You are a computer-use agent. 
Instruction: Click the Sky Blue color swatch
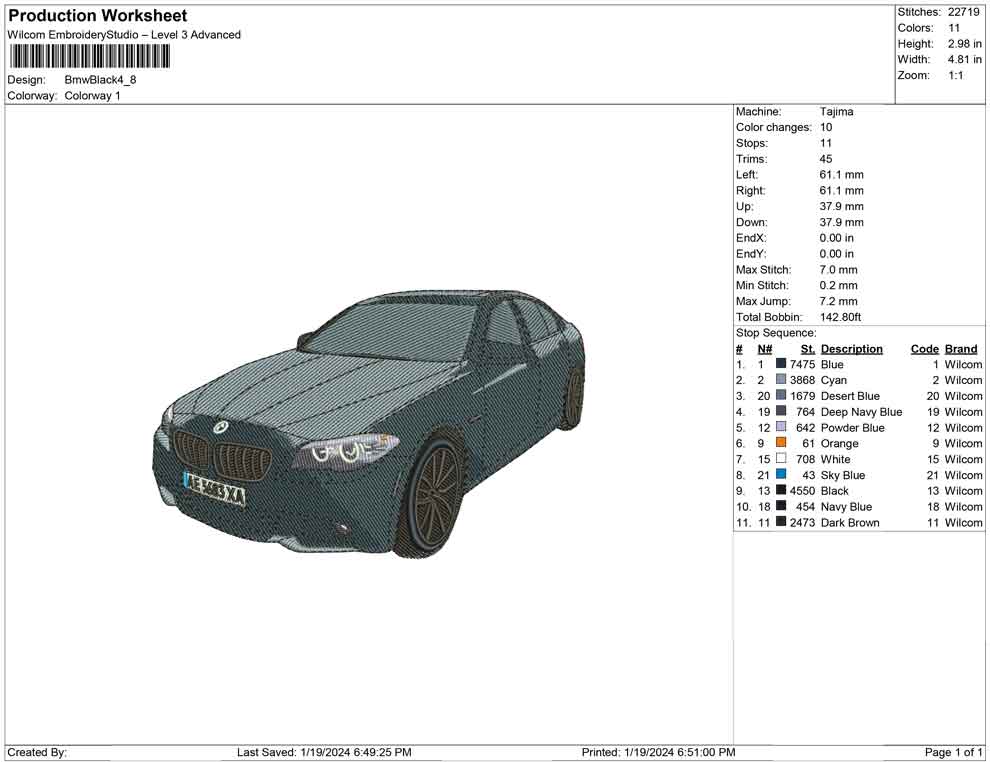781,474
